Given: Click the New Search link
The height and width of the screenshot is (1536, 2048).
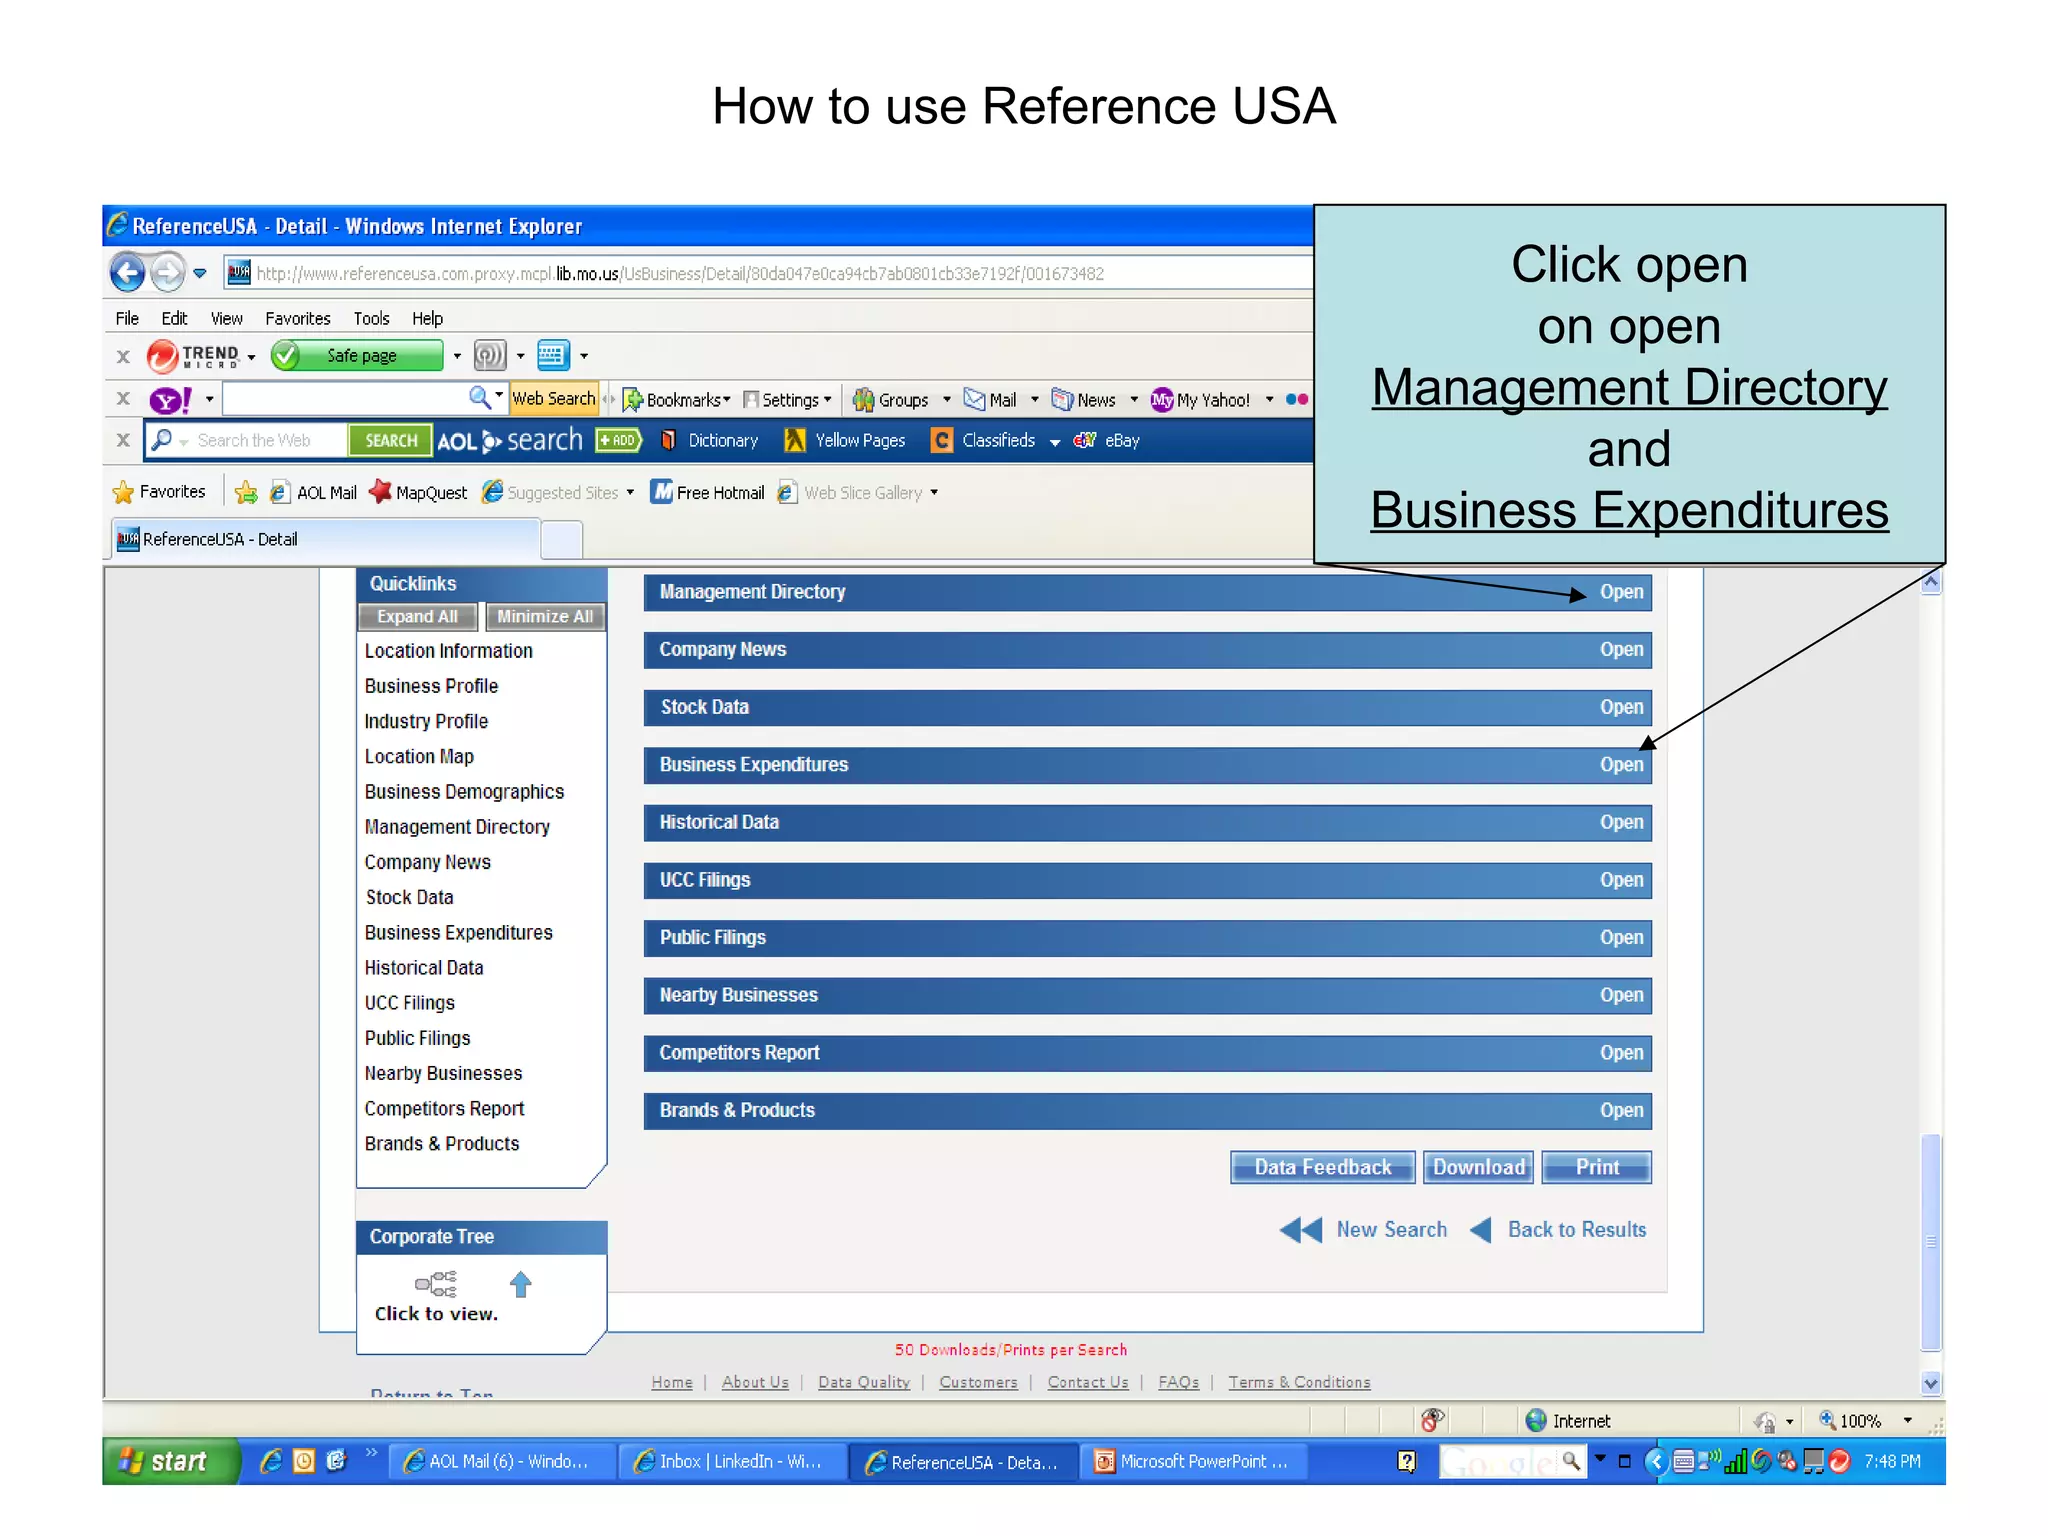Looking at the screenshot, I should [1364, 1230].
